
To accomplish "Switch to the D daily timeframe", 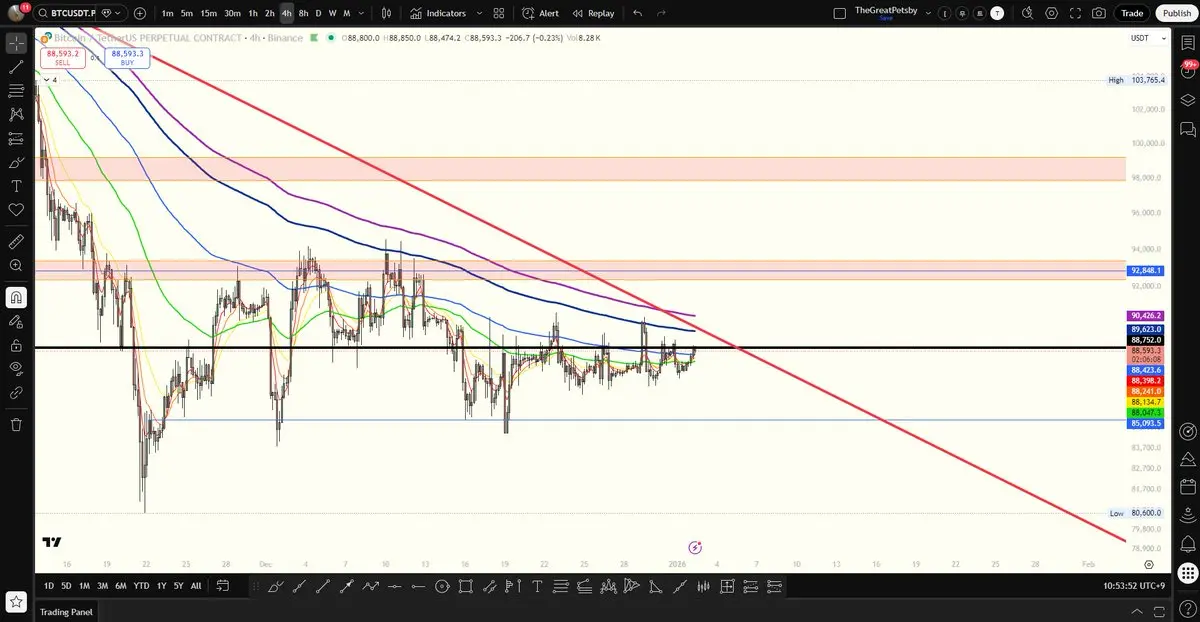I will (318, 13).
